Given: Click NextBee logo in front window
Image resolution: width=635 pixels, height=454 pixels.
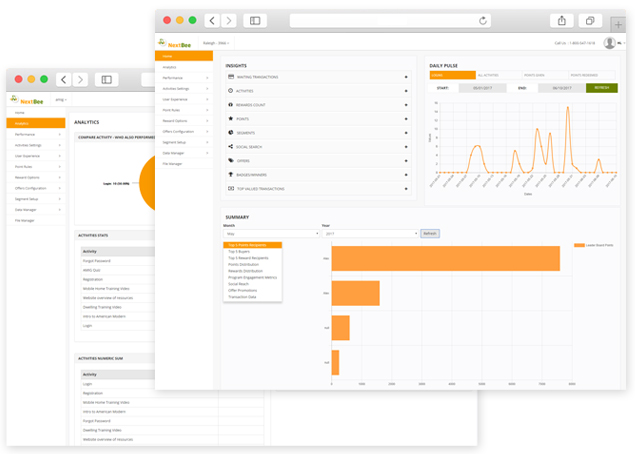Looking at the screenshot, I should (x=175, y=43).
